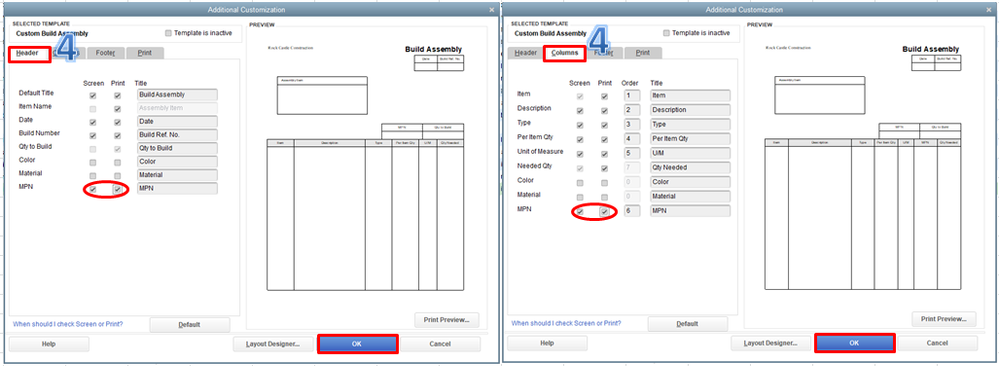Click MPN title field in Columns-tab dialog

pos(690,211)
